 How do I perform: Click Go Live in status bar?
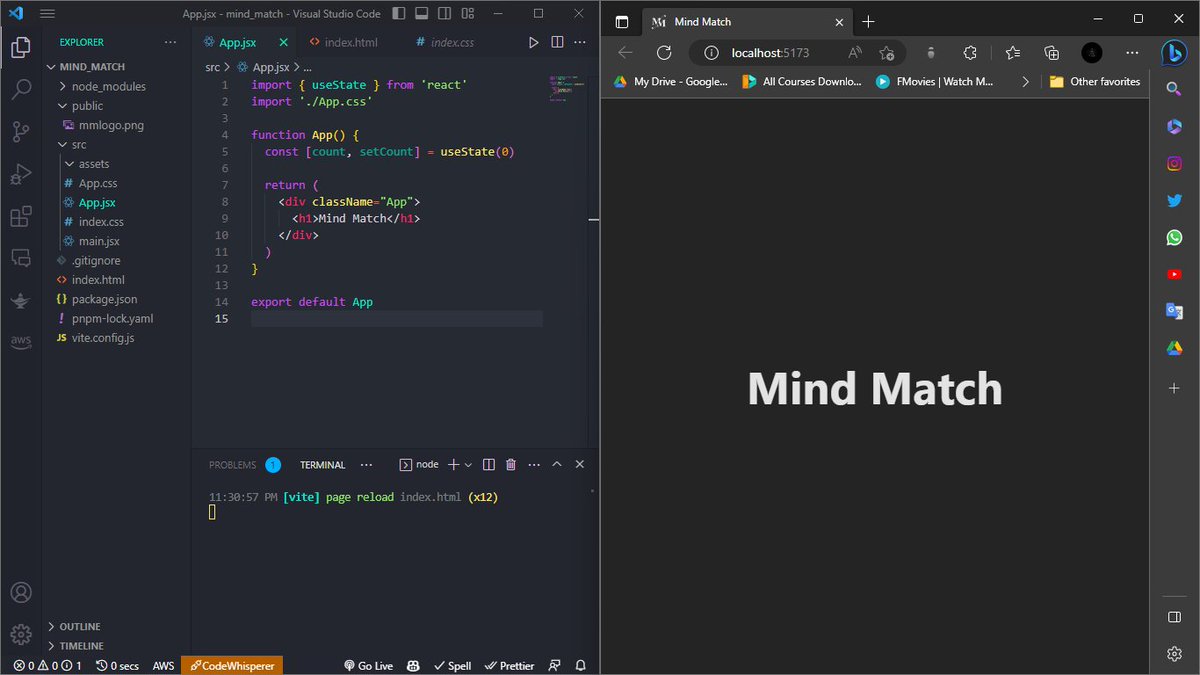[x=368, y=666]
